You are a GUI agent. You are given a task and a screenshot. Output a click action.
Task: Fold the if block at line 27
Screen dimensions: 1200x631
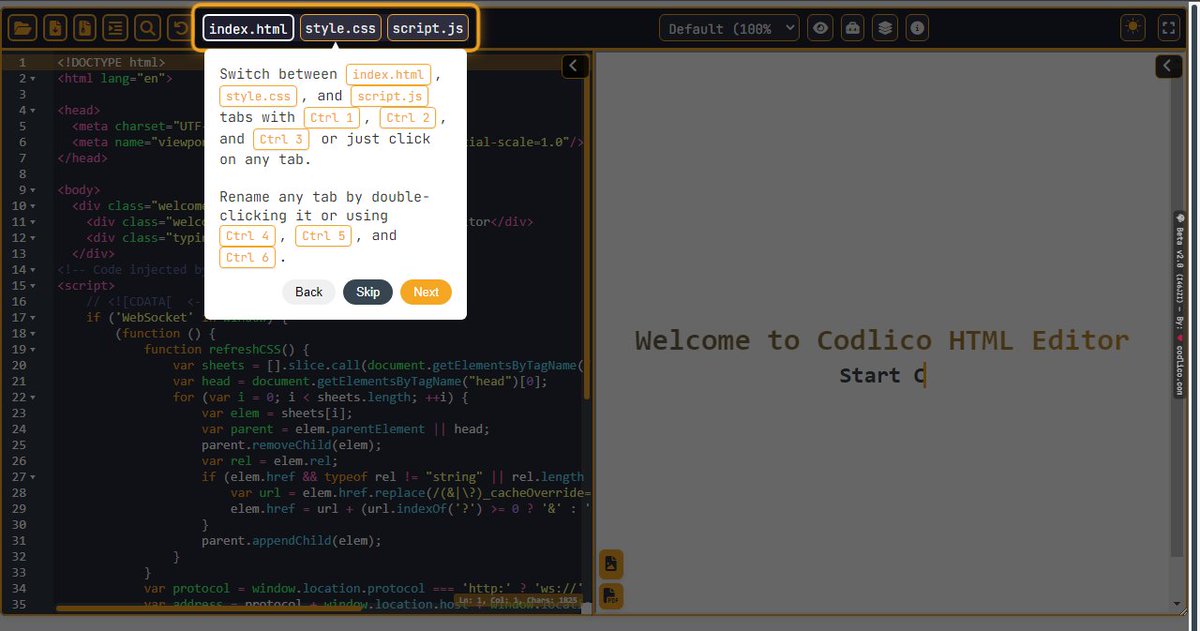[x=34, y=478]
